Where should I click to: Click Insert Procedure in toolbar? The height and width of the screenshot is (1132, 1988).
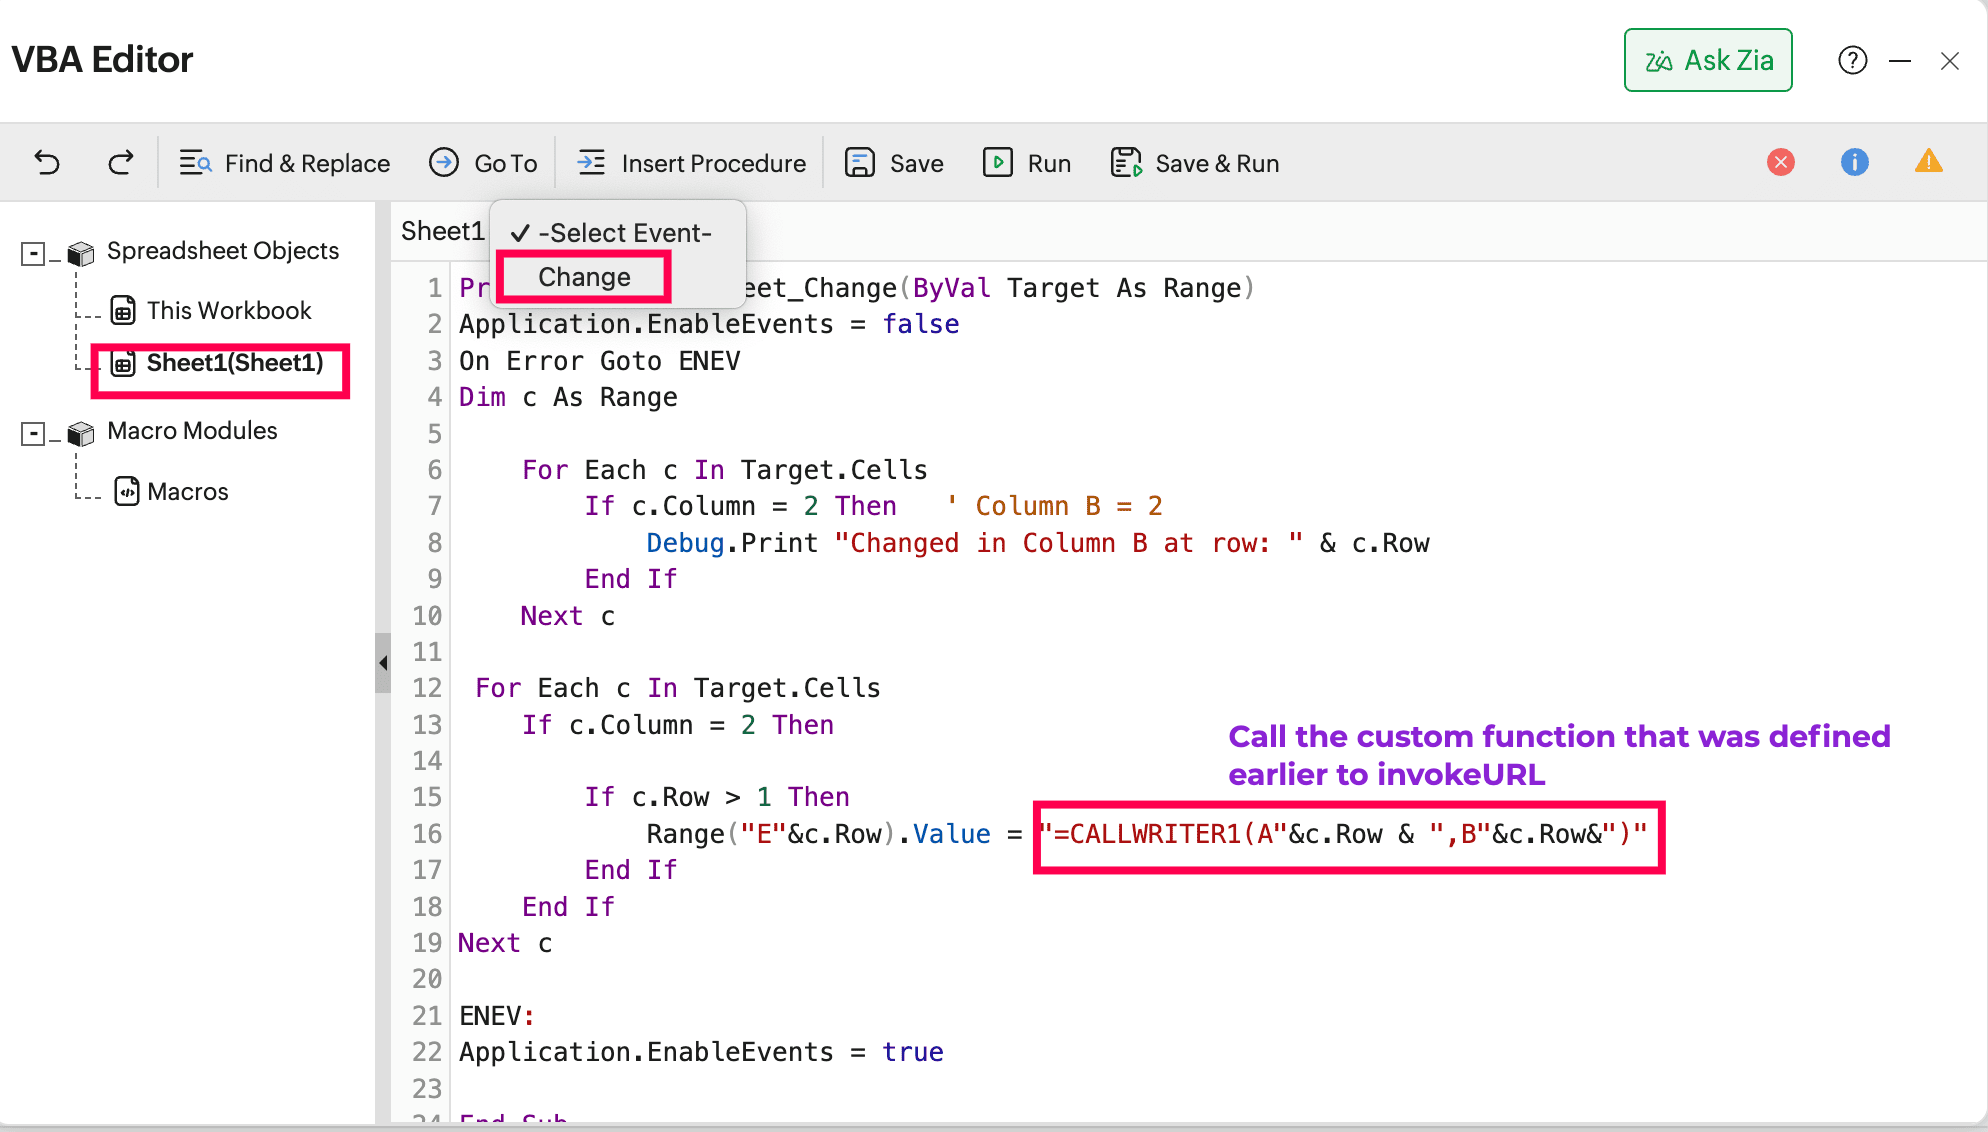click(692, 163)
